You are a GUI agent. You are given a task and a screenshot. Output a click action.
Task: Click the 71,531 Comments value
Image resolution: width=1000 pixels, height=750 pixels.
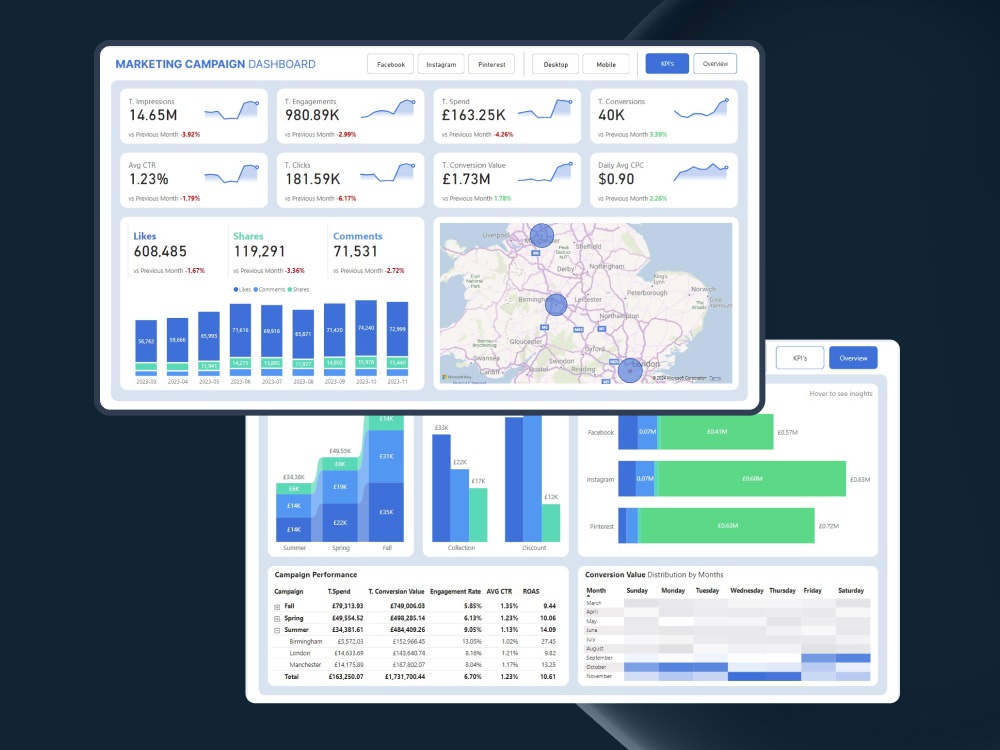click(355, 252)
